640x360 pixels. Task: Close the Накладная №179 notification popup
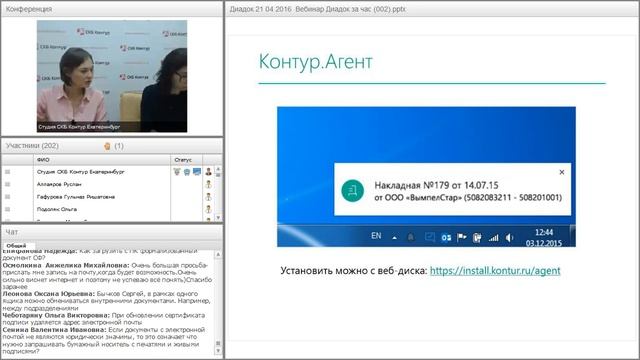[x=562, y=172]
